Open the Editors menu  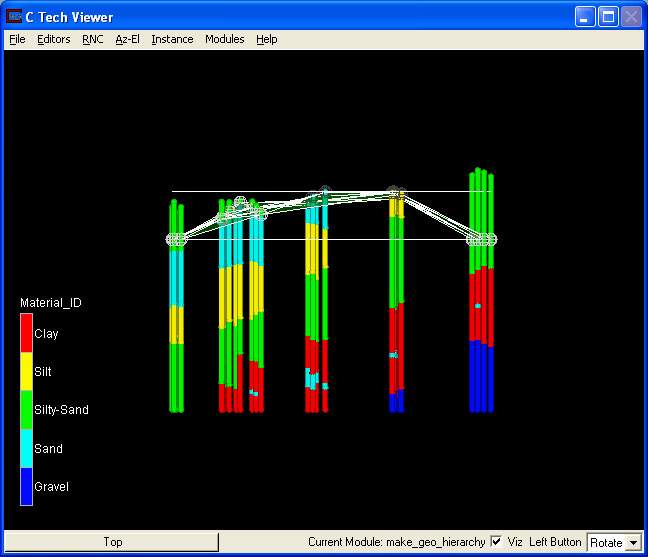coord(54,39)
